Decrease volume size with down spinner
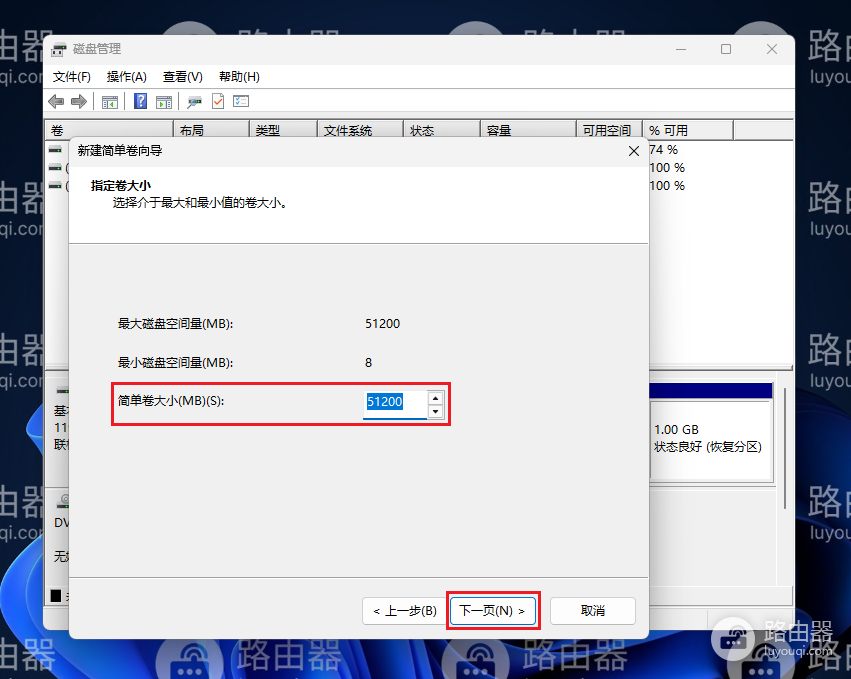 pos(435,411)
